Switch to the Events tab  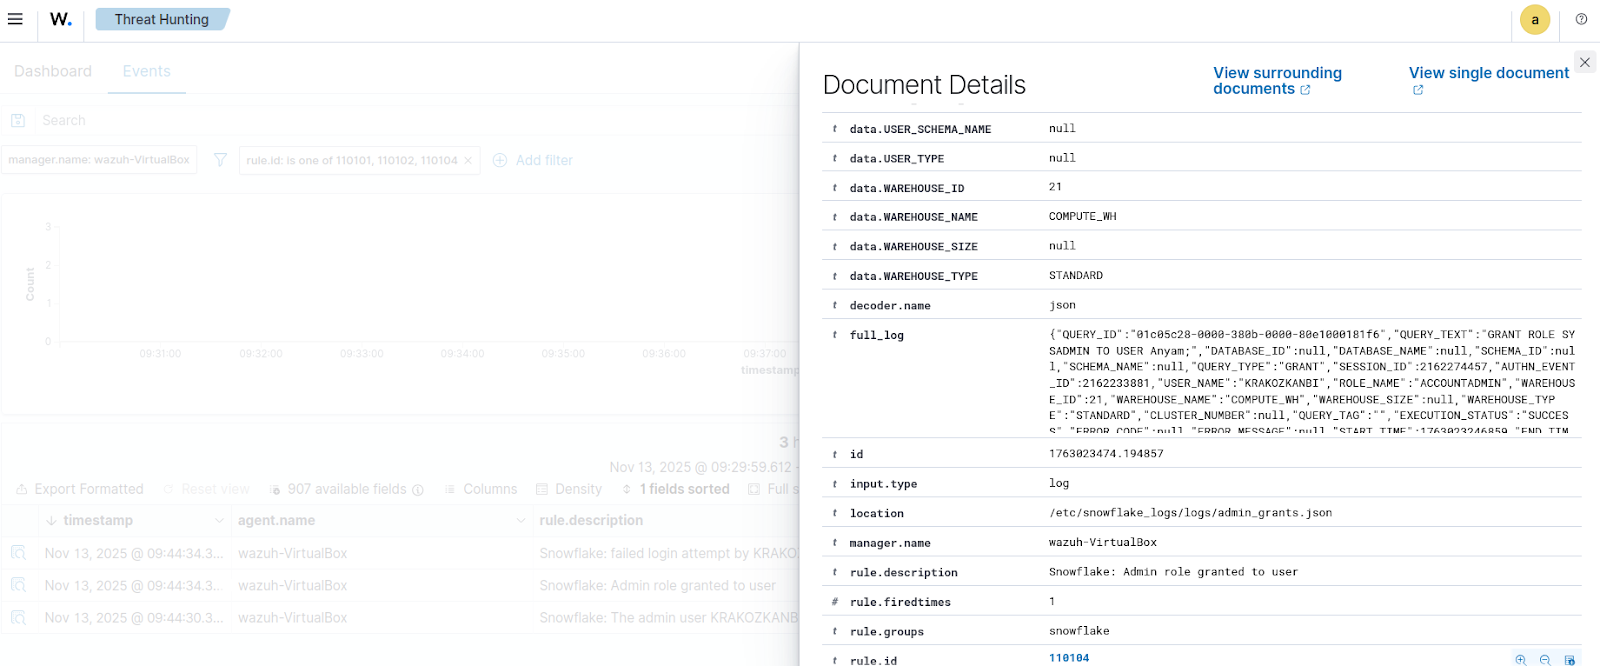click(x=146, y=71)
